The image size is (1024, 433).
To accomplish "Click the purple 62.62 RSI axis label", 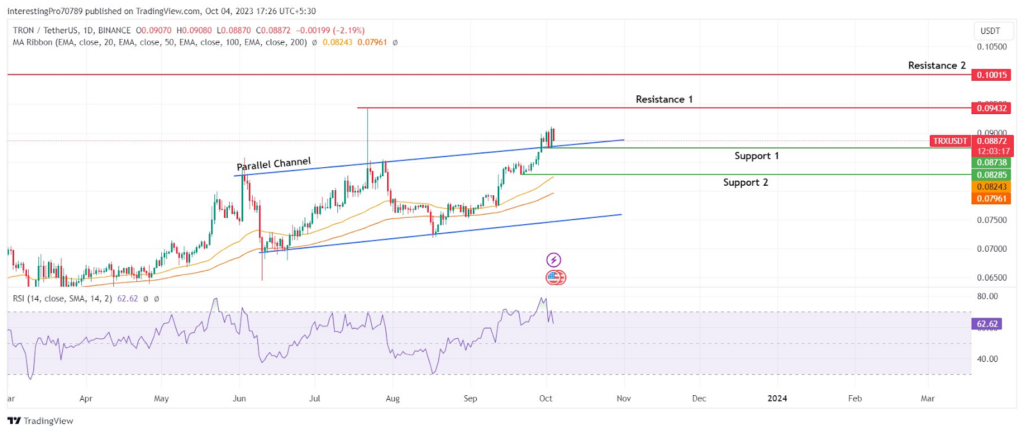I will pos(986,323).
